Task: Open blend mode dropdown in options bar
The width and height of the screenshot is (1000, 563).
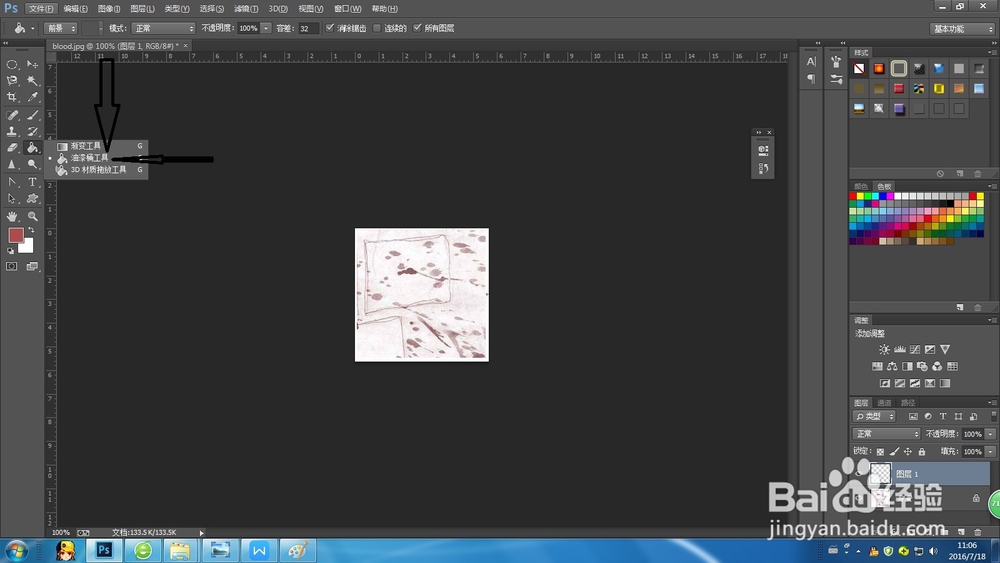Action: (x=163, y=28)
